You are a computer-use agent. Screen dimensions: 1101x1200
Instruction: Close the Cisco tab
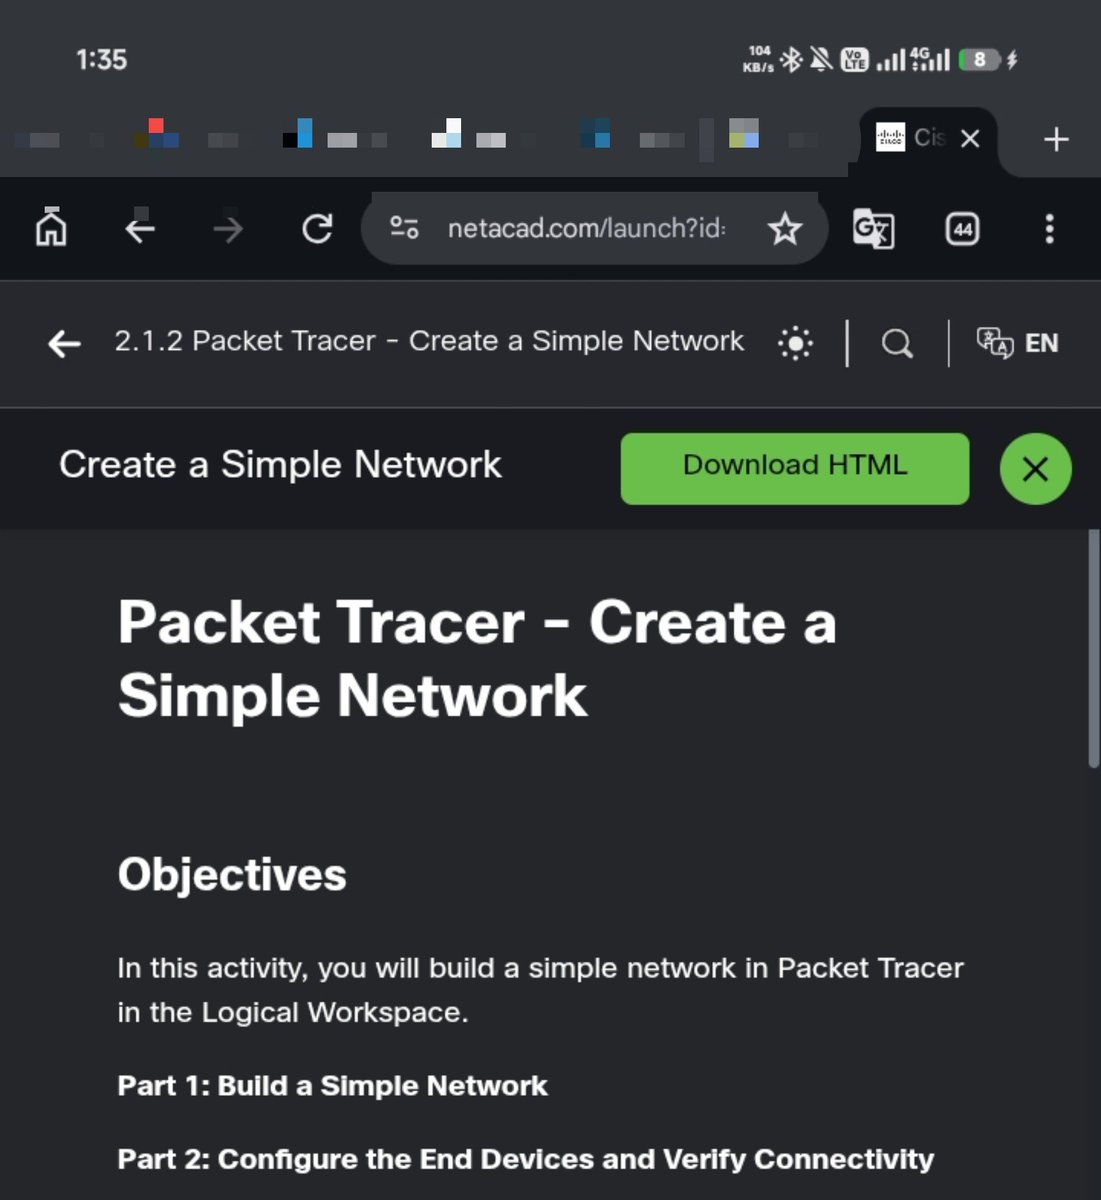970,139
